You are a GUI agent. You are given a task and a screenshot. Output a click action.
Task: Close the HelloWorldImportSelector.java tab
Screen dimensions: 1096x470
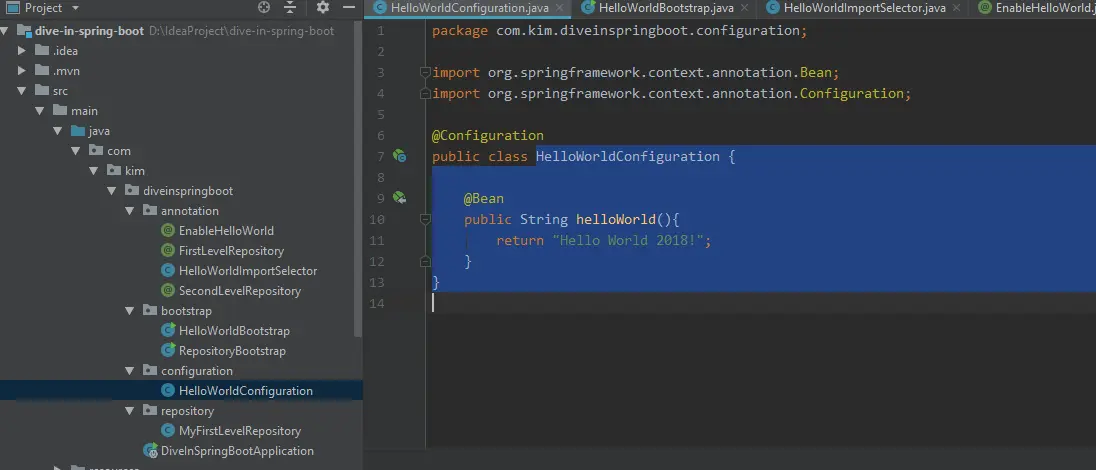pos(956,8)
